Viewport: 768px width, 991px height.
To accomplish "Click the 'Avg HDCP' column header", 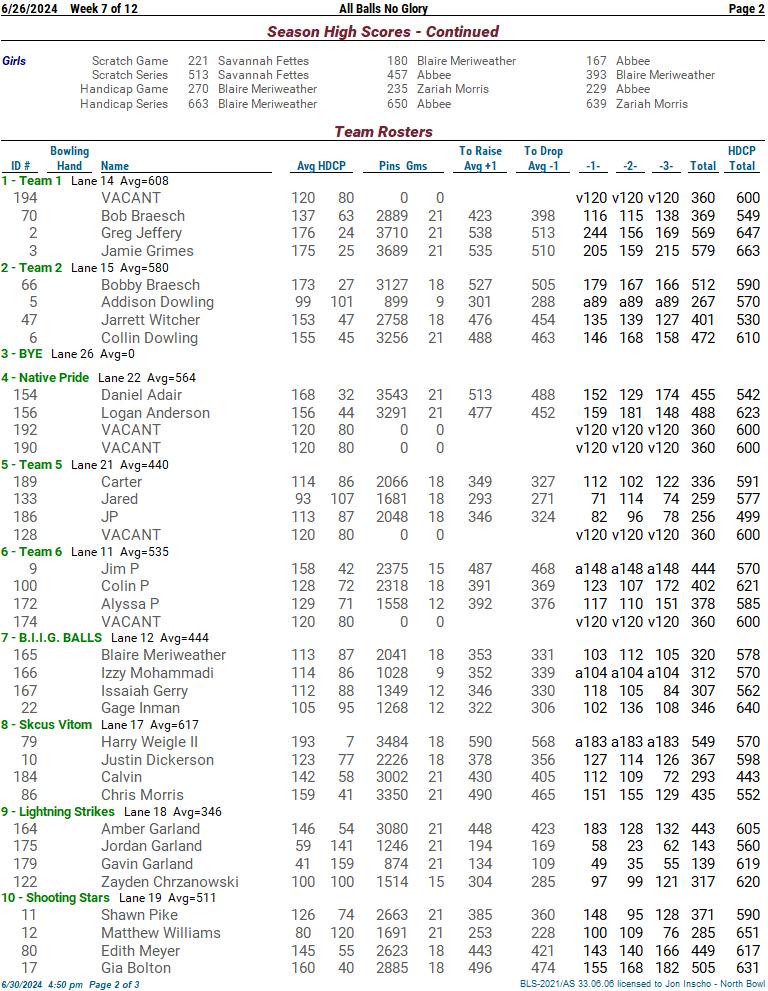I will click(321, 166).
